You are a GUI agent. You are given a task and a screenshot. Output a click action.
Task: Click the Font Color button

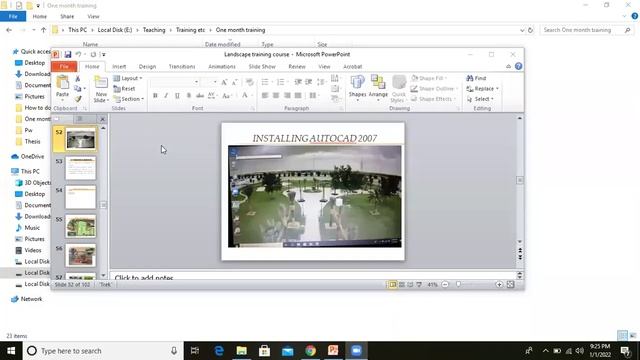[x=245, y=96]
